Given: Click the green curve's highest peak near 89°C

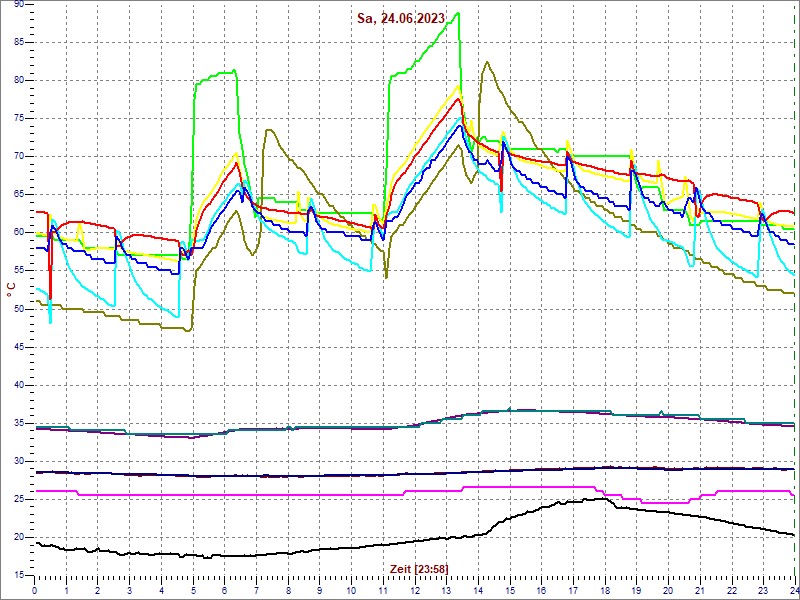Looking at the screenshot, I should click(x=458, y=13).
